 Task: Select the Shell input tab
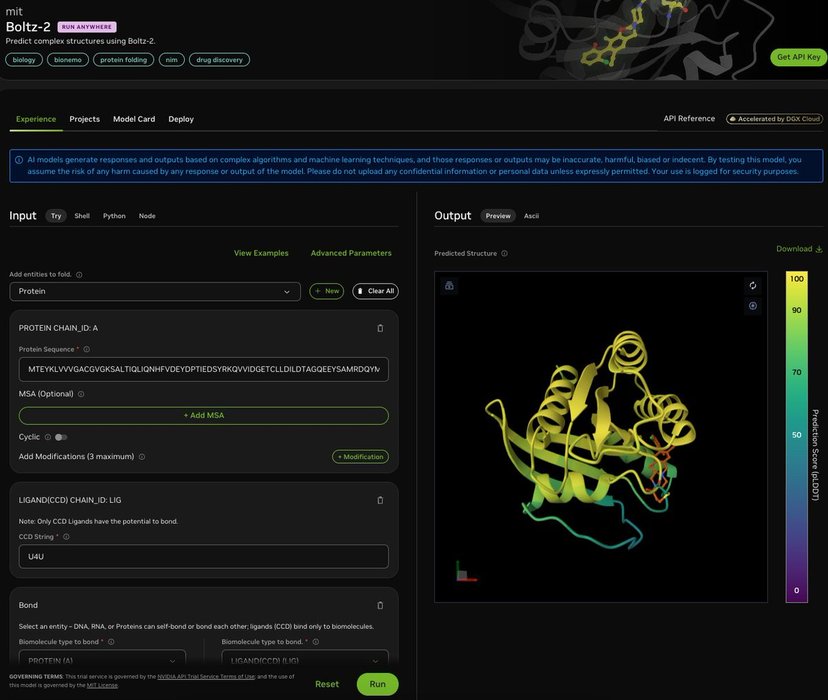pyautogui.click(x=82, y=216)
